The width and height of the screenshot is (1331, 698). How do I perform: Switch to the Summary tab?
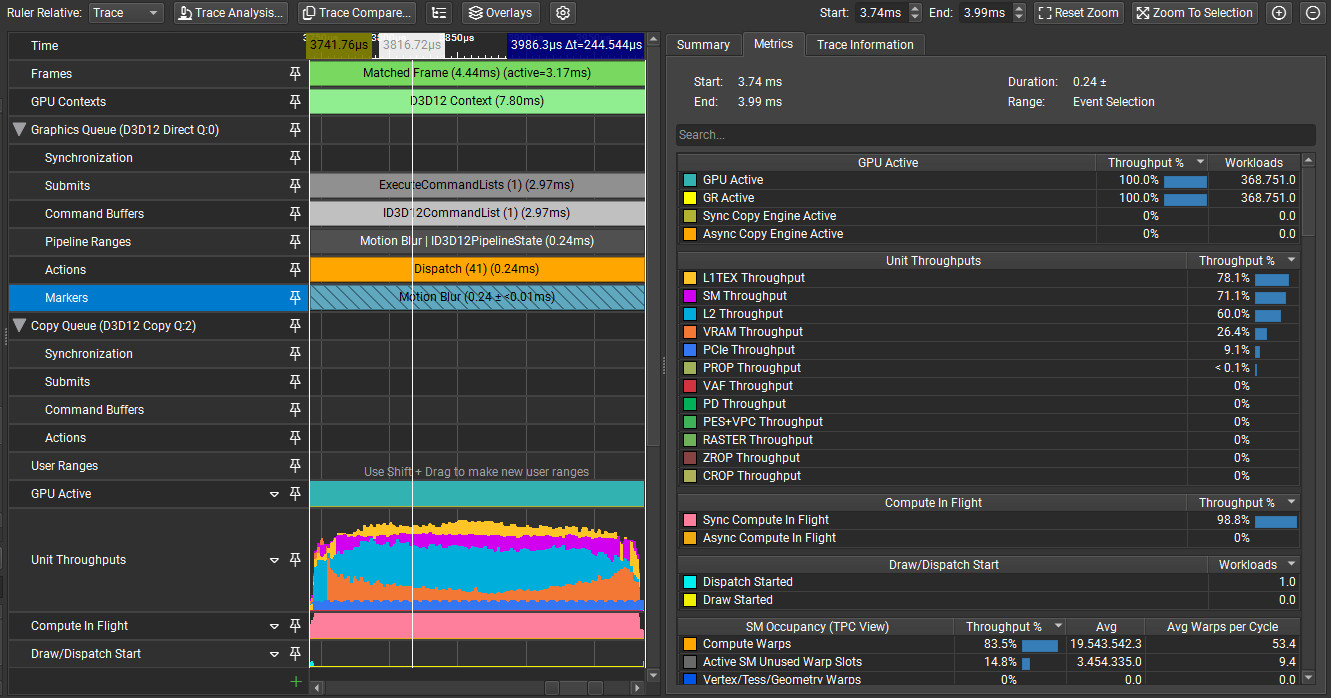pyautogui.click(x=703, y=45)
